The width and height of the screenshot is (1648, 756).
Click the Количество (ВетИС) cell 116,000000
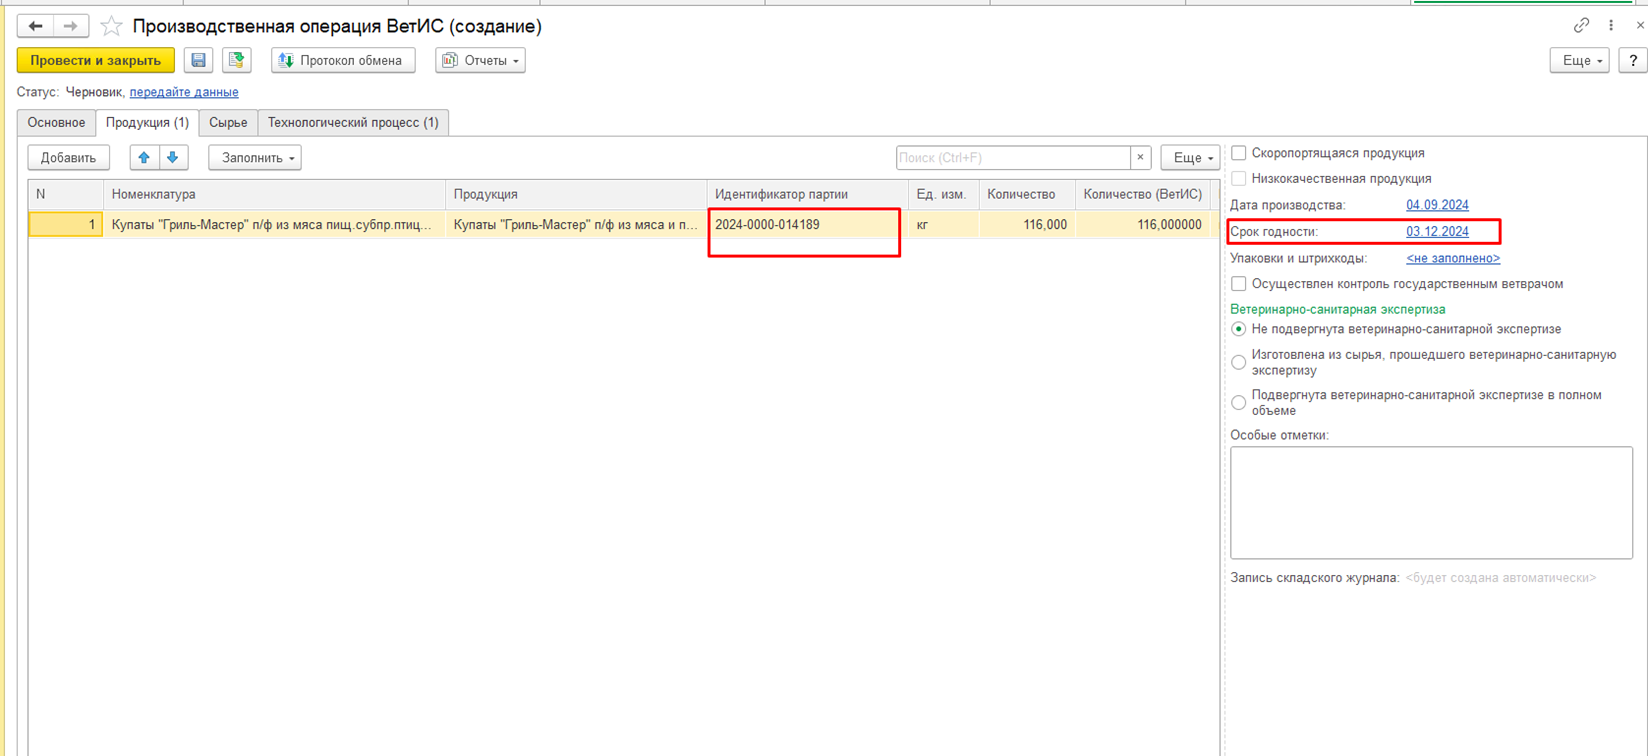(x=1143, y=225)
